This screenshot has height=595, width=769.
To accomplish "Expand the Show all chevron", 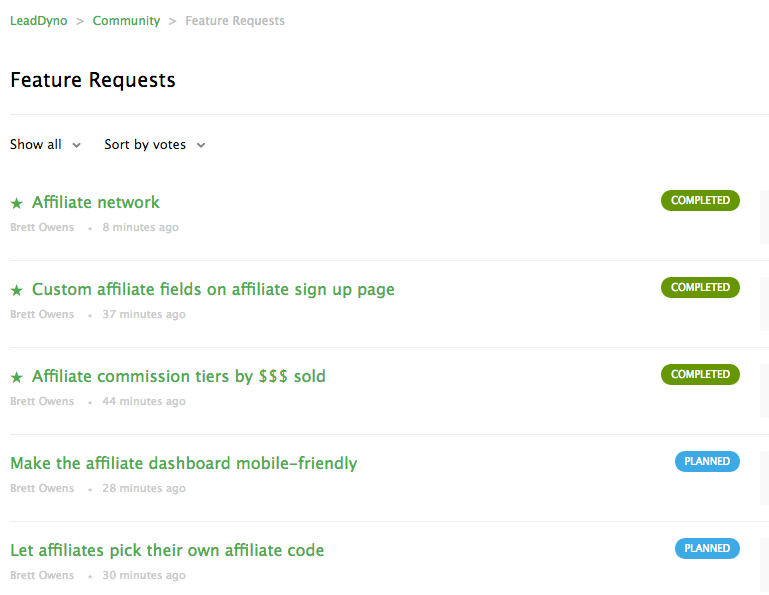I will pos(77,145).
